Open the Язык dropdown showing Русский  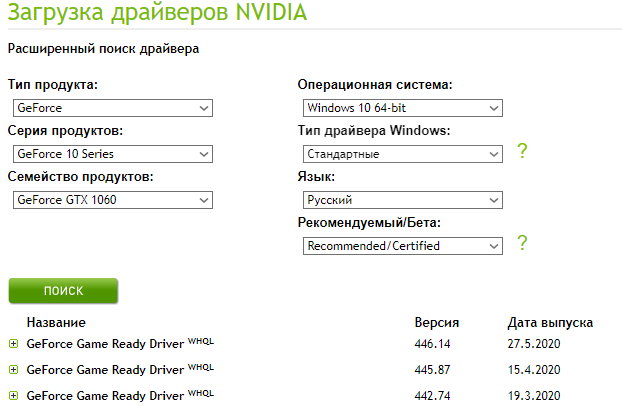tap(403, 200)
